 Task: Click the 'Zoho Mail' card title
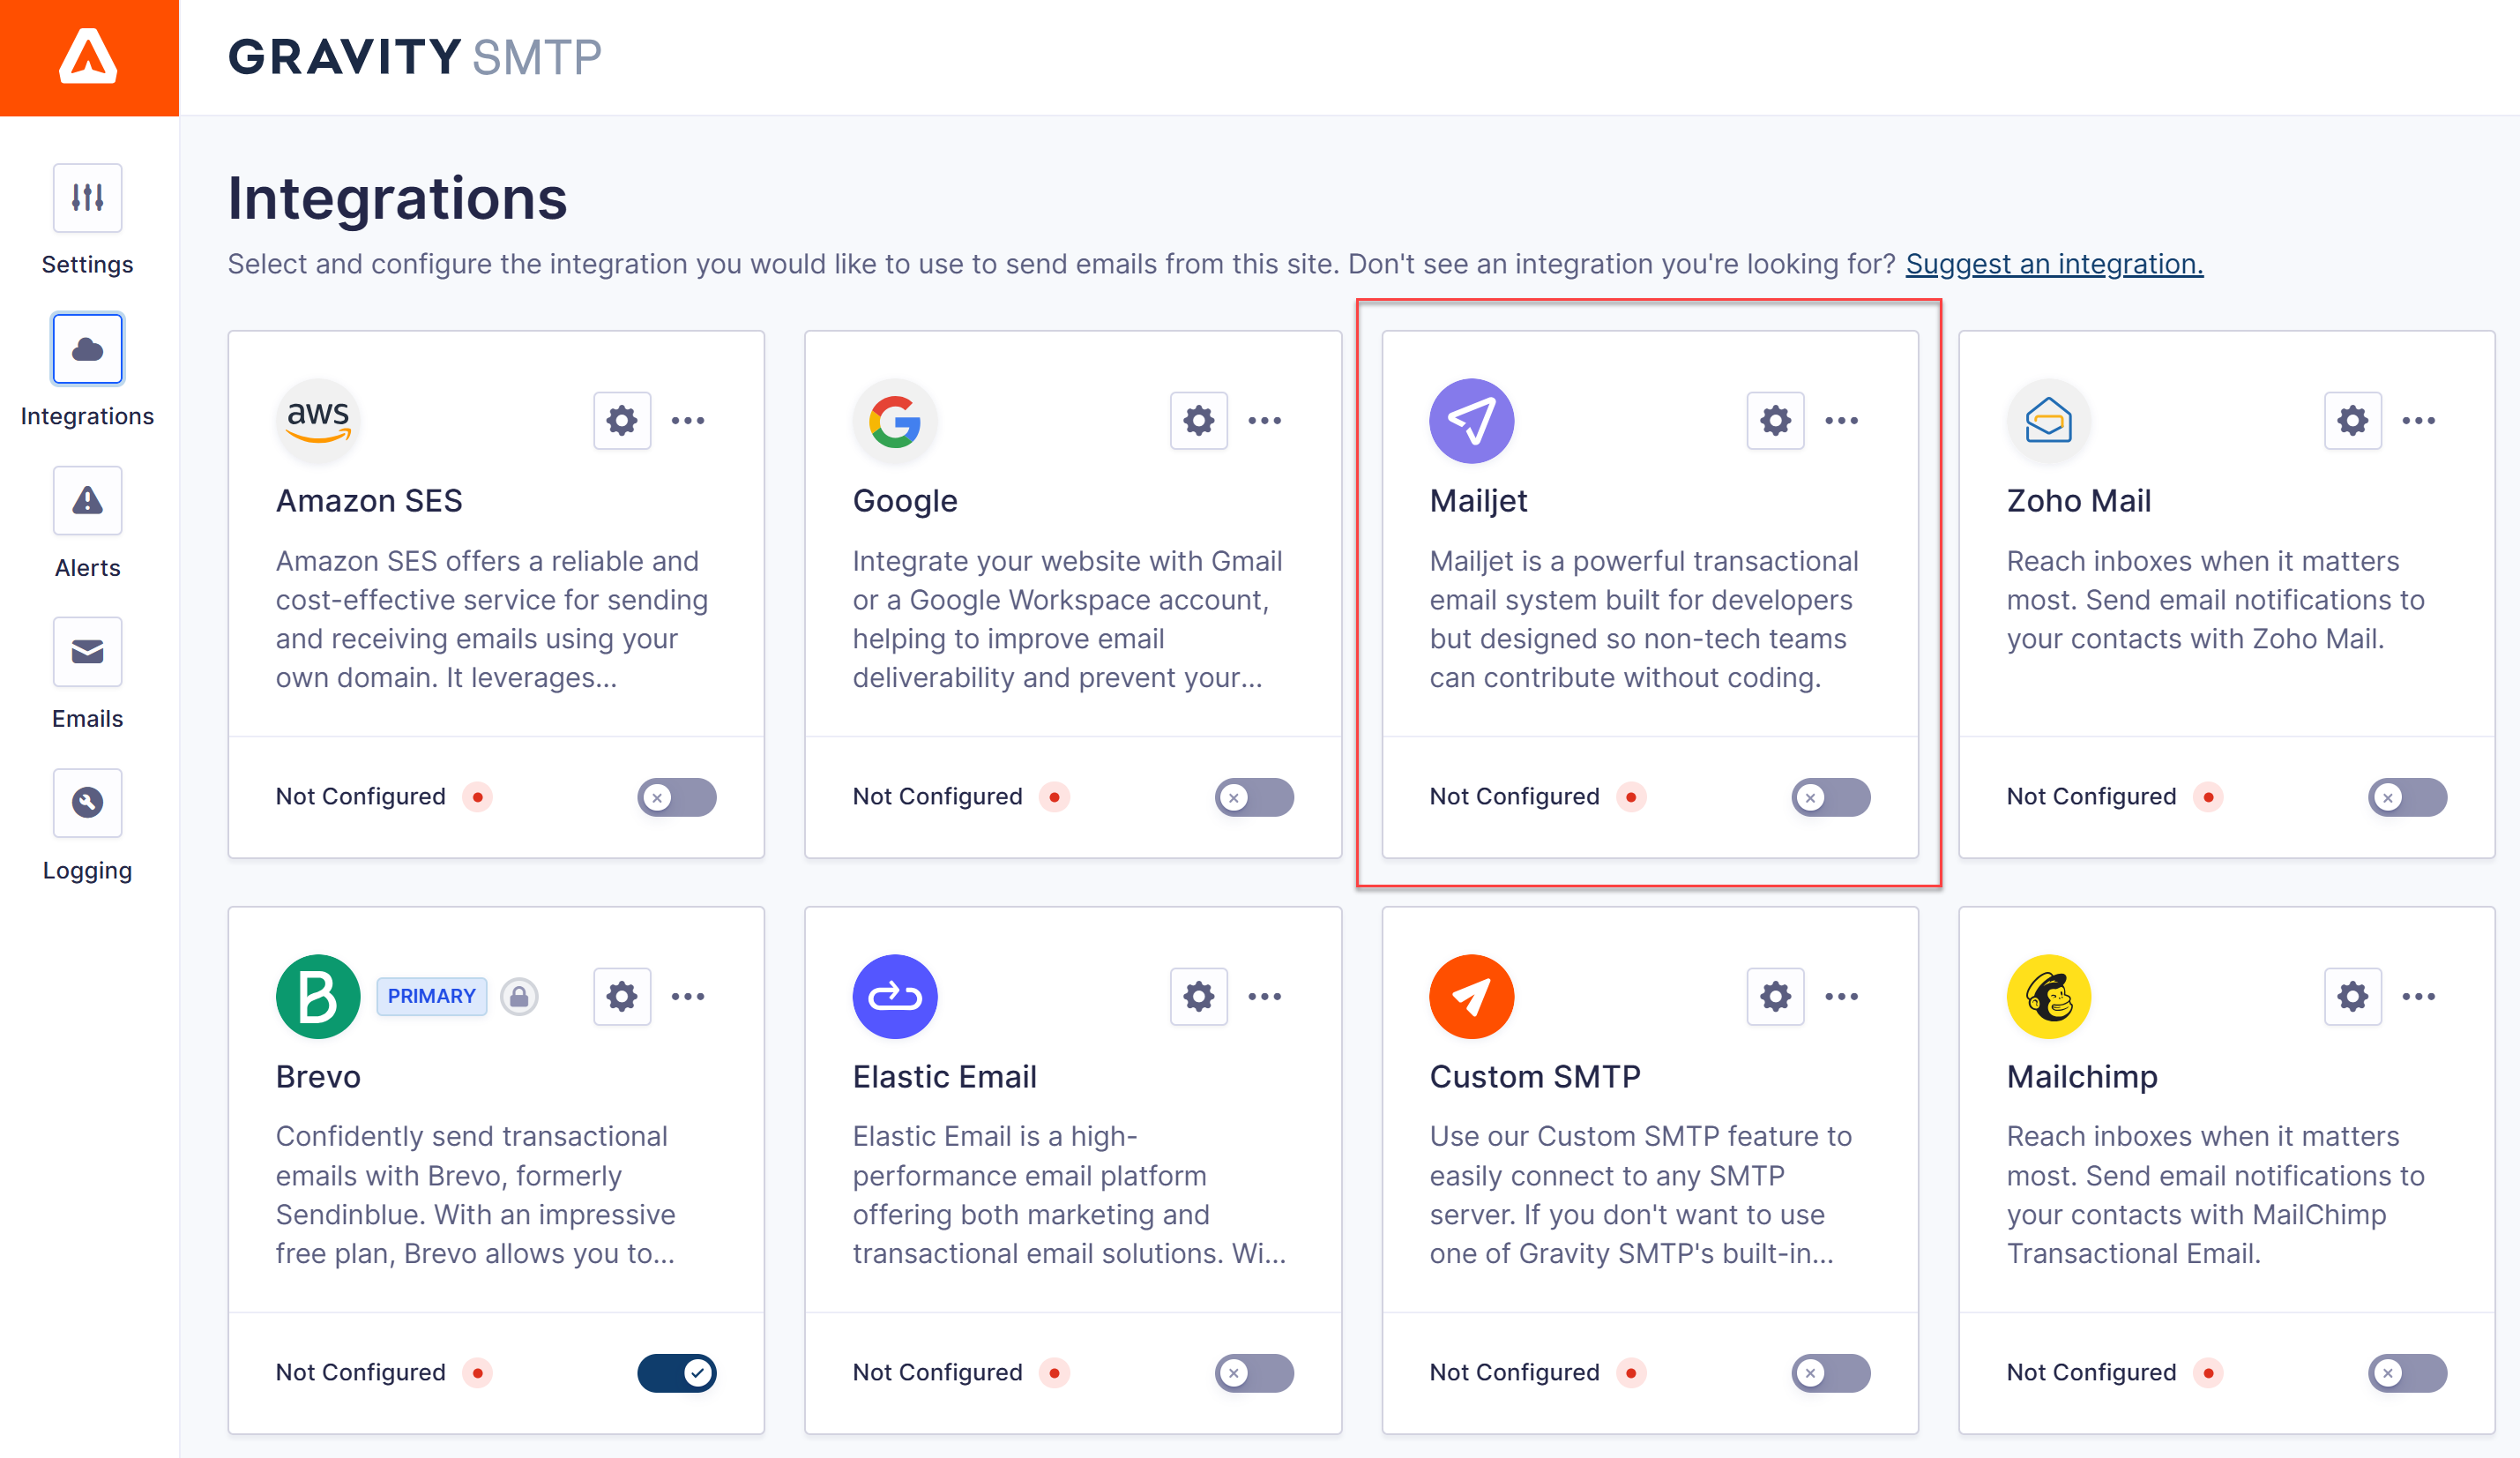coord(2079,500)
